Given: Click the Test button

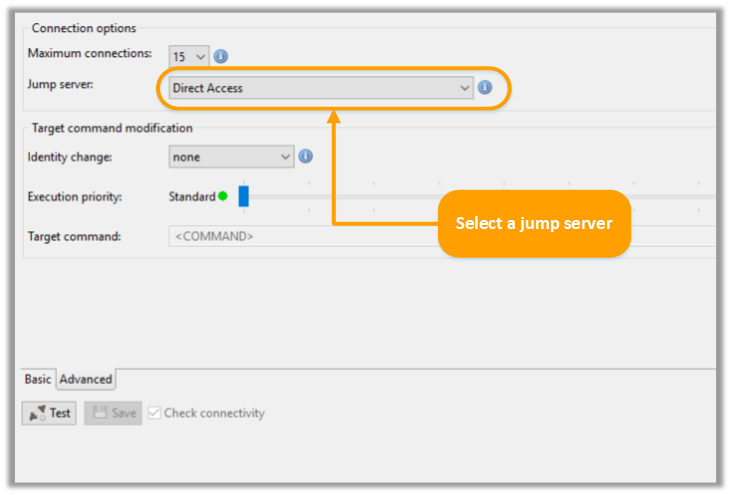Looking at the screenshot, I should [x=49, y=413].
